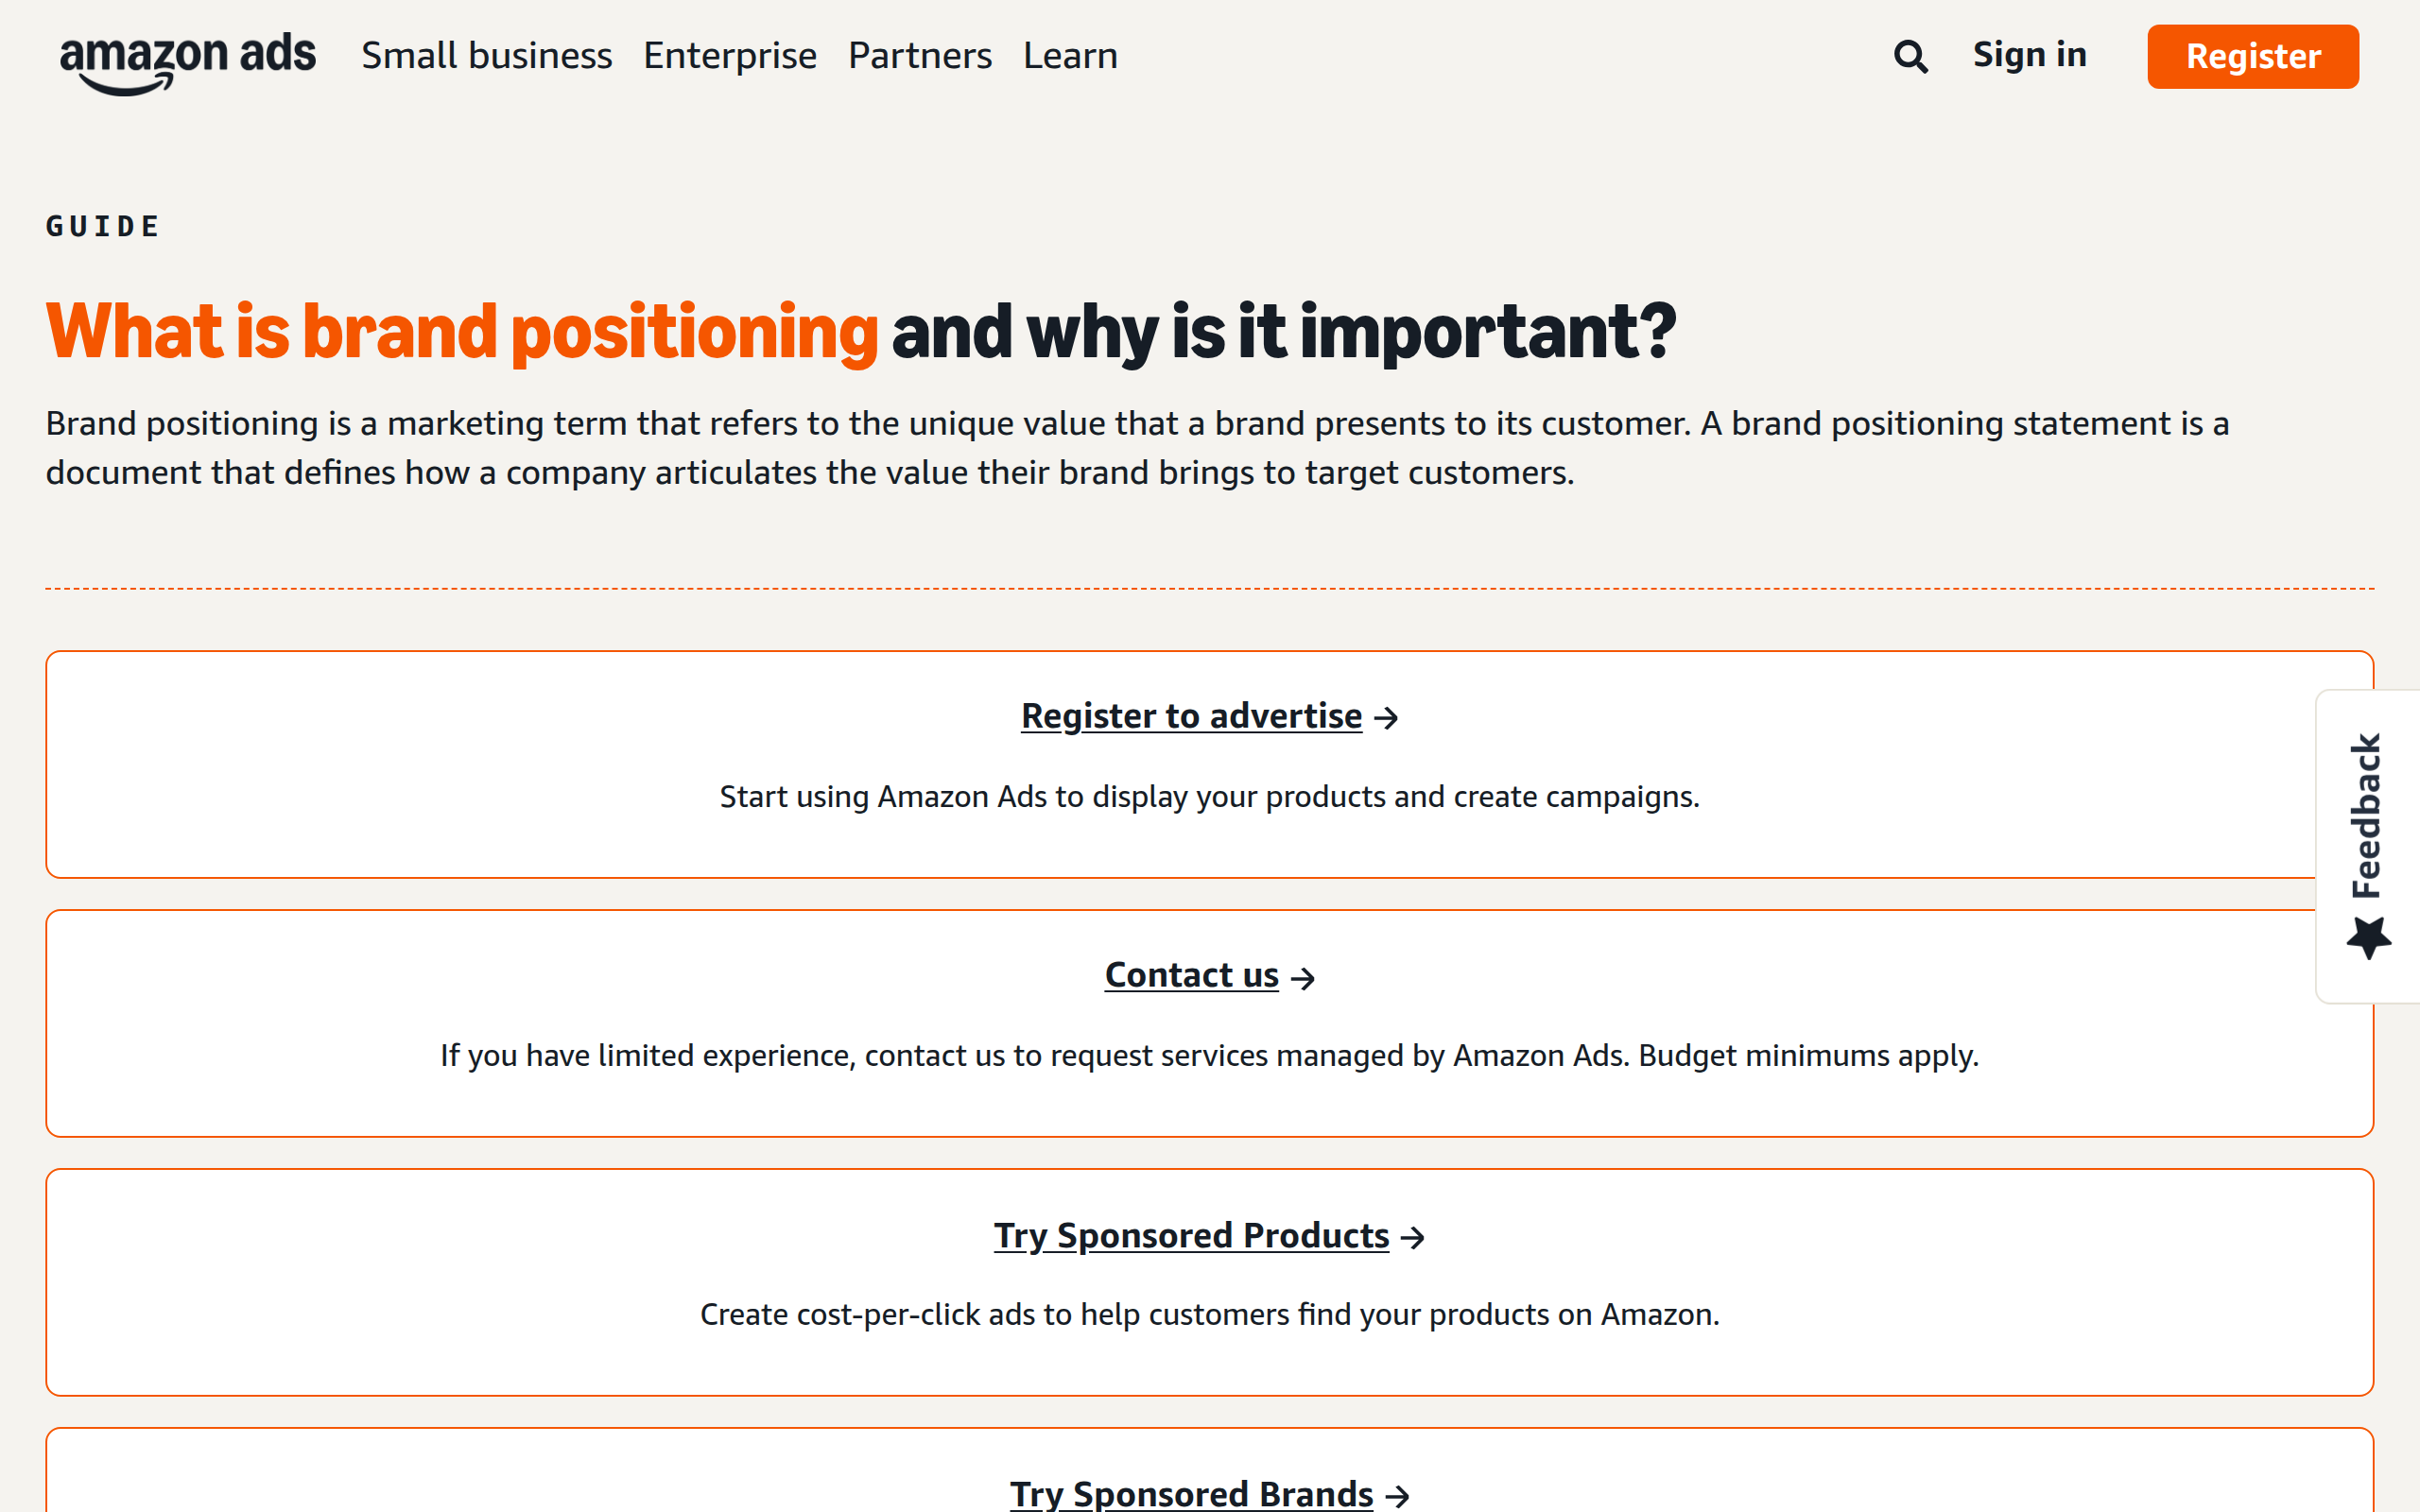Open the Partners menu
The image size is (2420, 1512).
pyautogui.click(x=920, y=56)
